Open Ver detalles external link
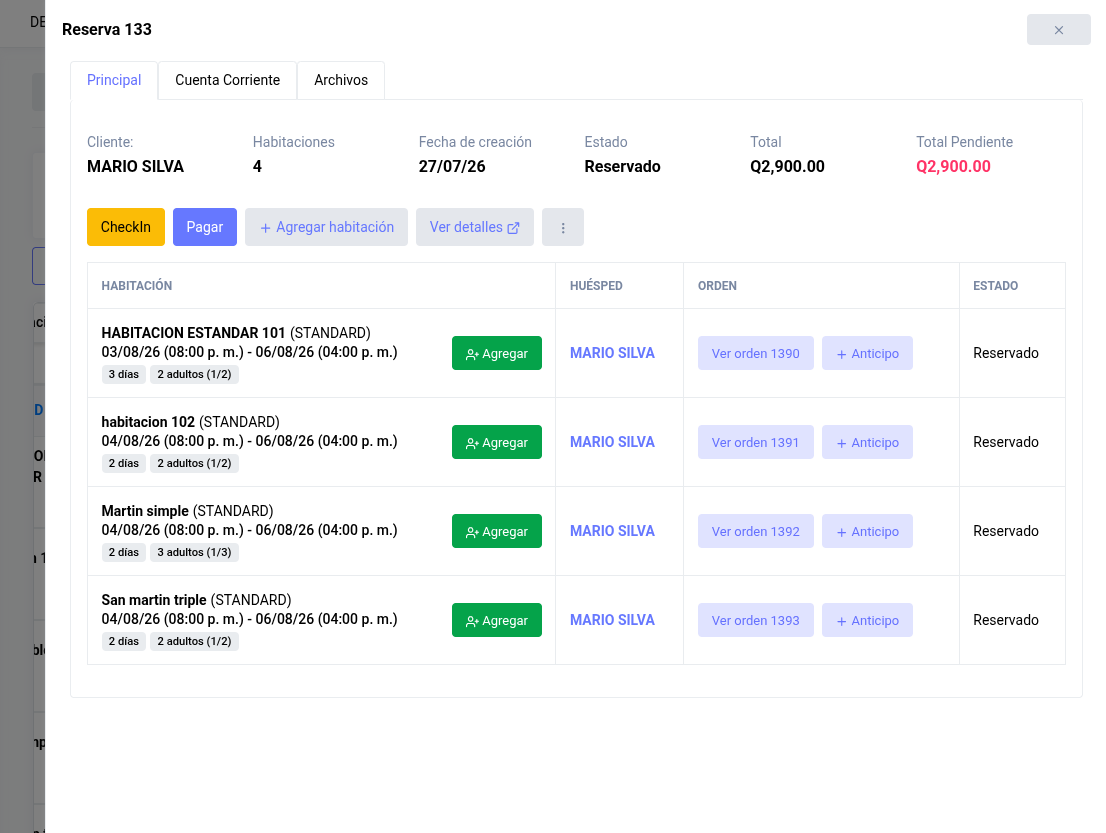Viewport: 1106px width, 833px height. click(475, 227)
